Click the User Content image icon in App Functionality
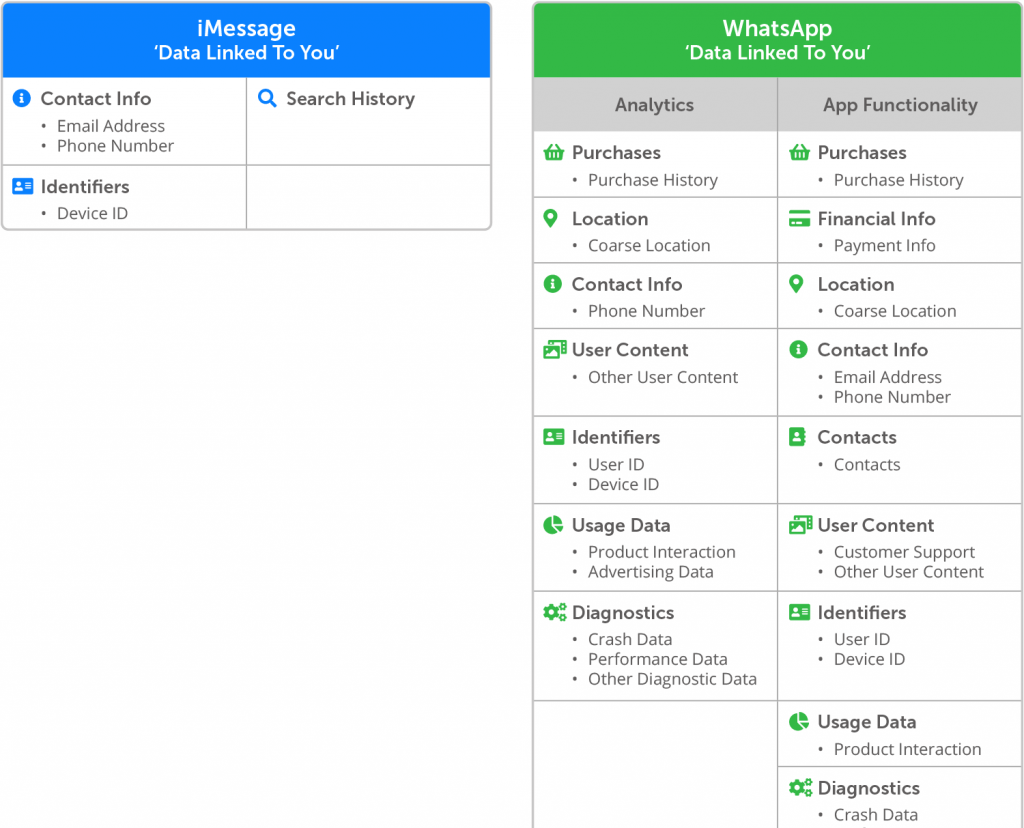 [x=801, y=524]
